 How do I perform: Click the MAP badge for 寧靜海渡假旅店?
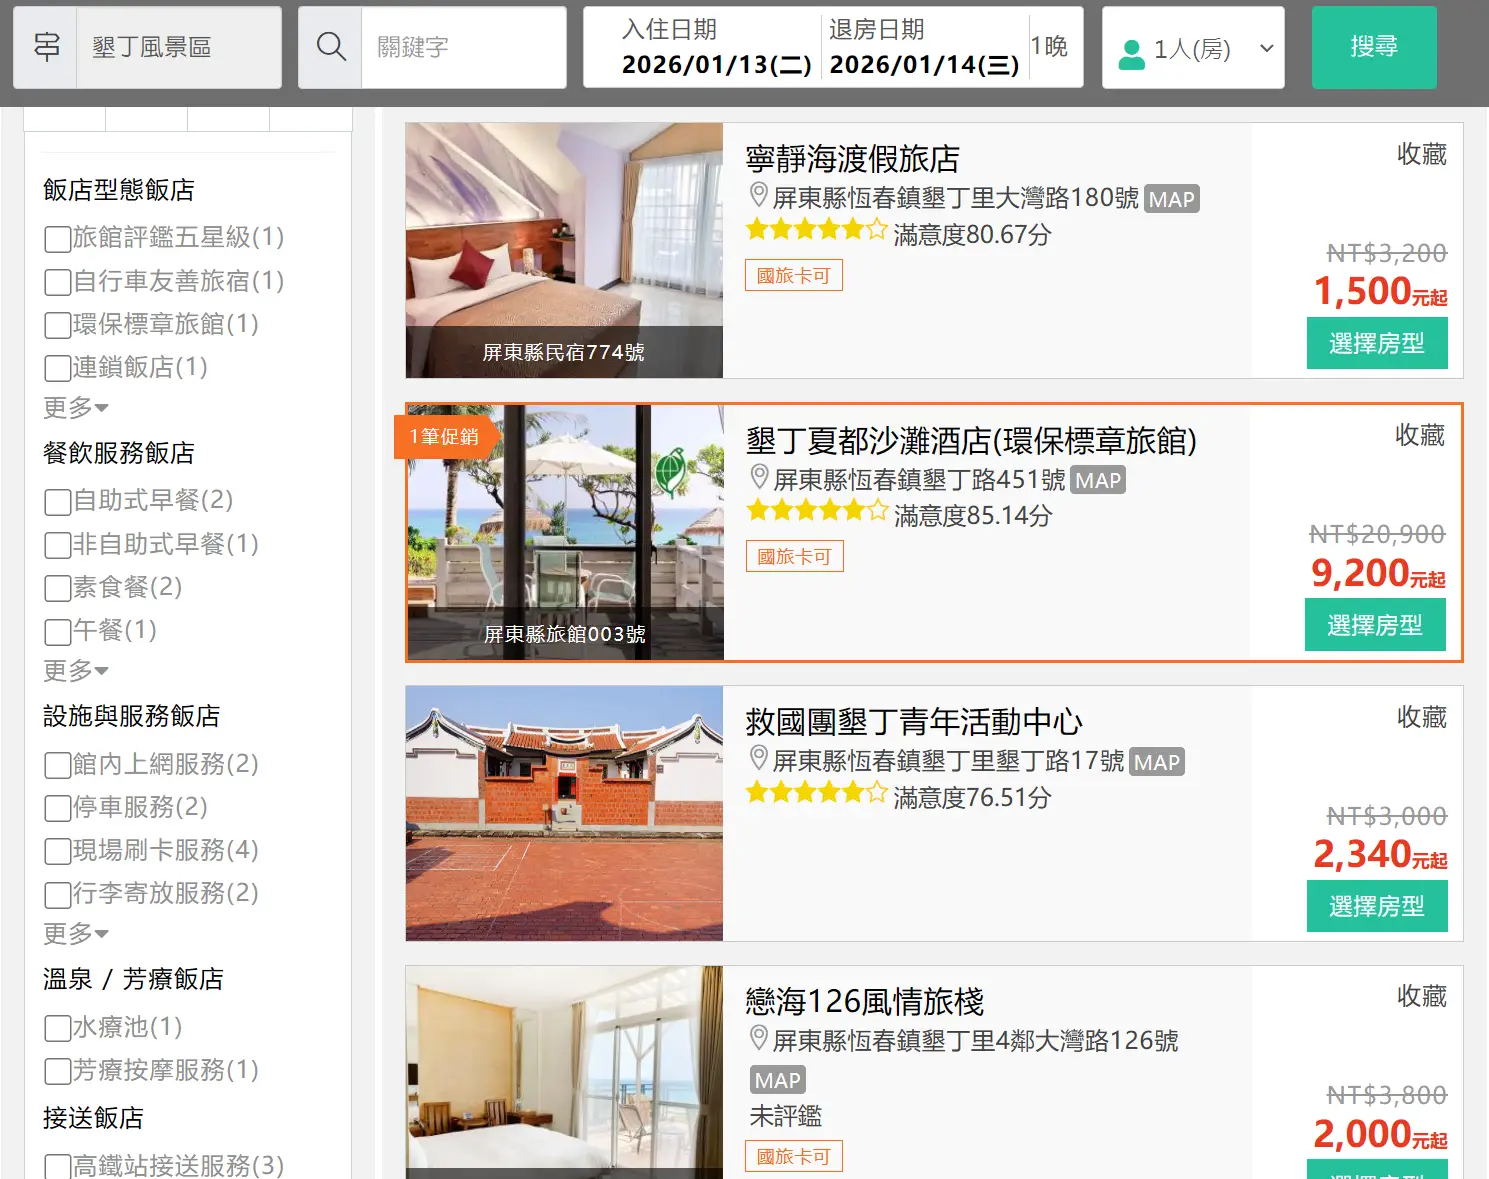tap(1171, 199)
